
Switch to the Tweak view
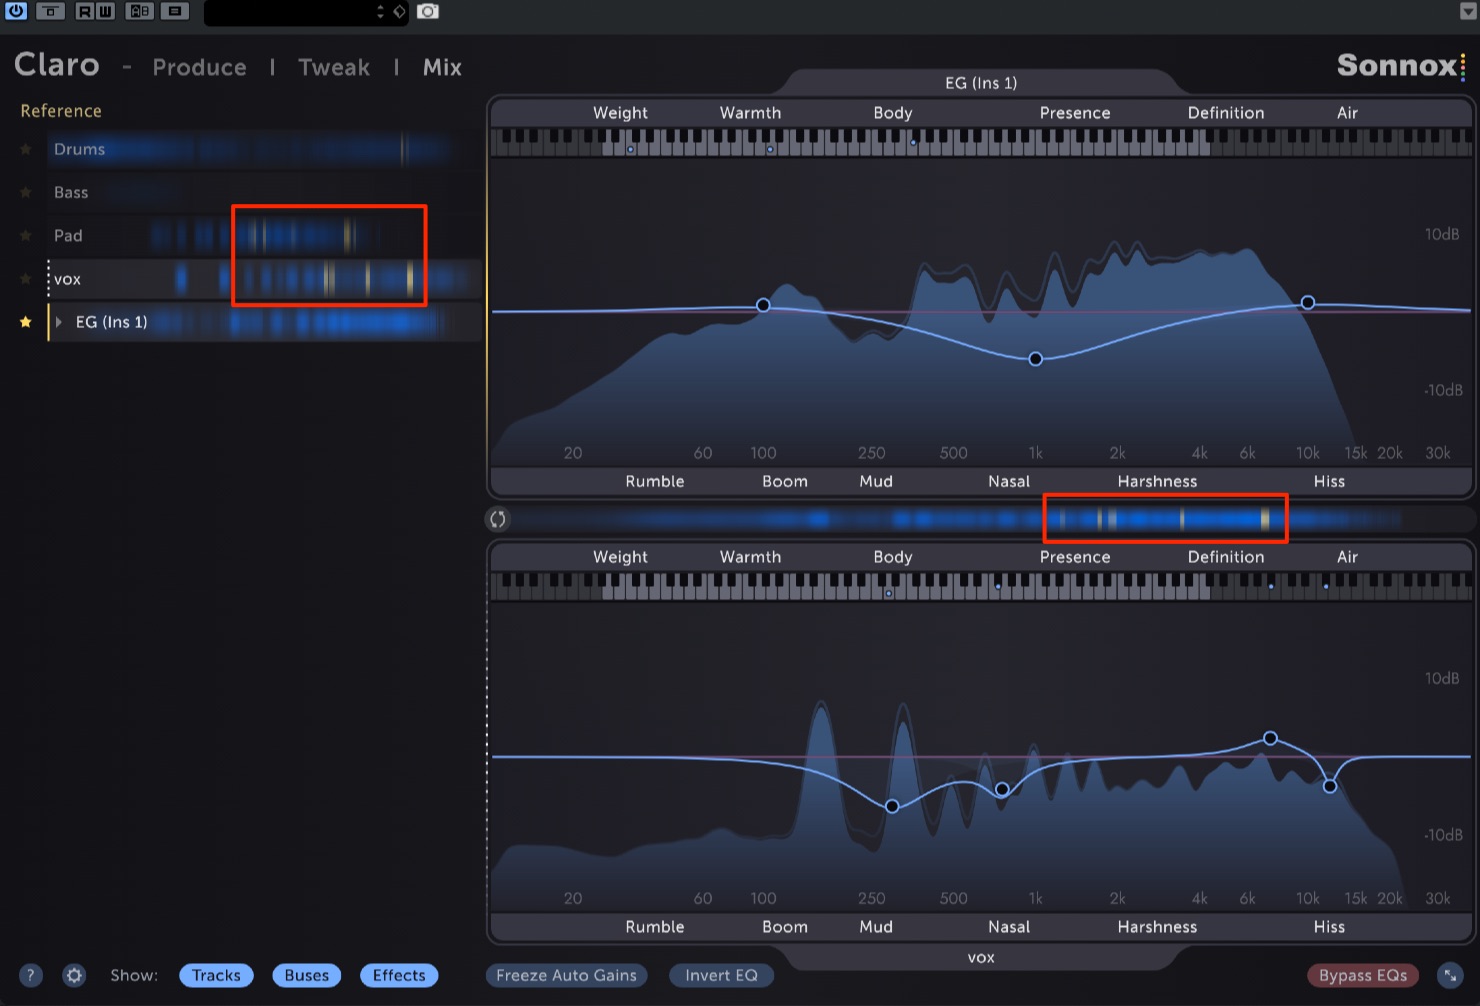click(334, 67)
